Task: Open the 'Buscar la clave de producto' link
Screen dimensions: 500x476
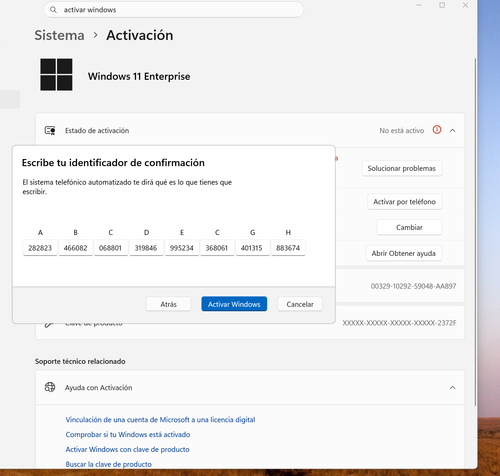Action: pos(109,464)
